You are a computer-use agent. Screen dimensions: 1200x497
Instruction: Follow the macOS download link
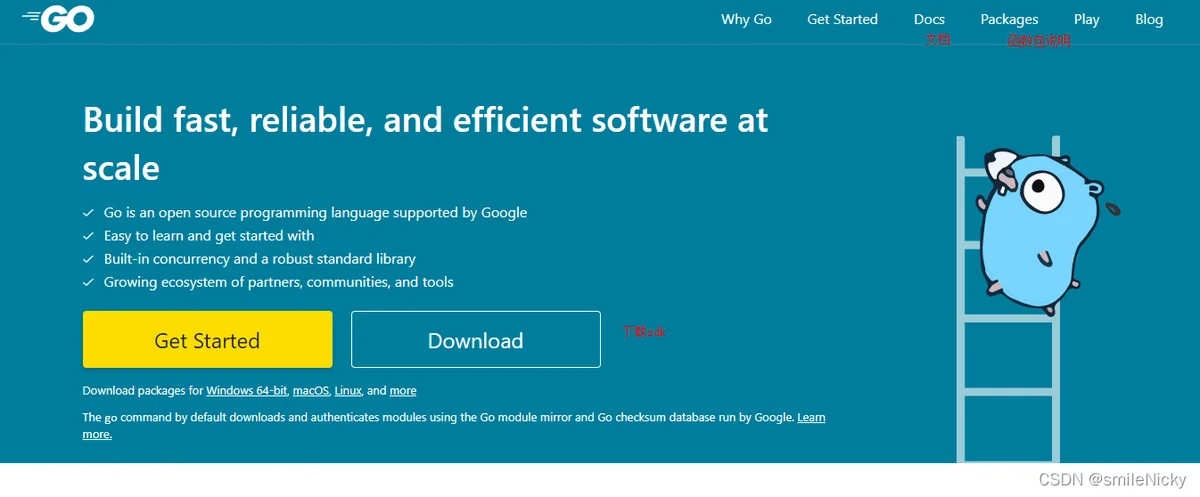coord(311,391)
